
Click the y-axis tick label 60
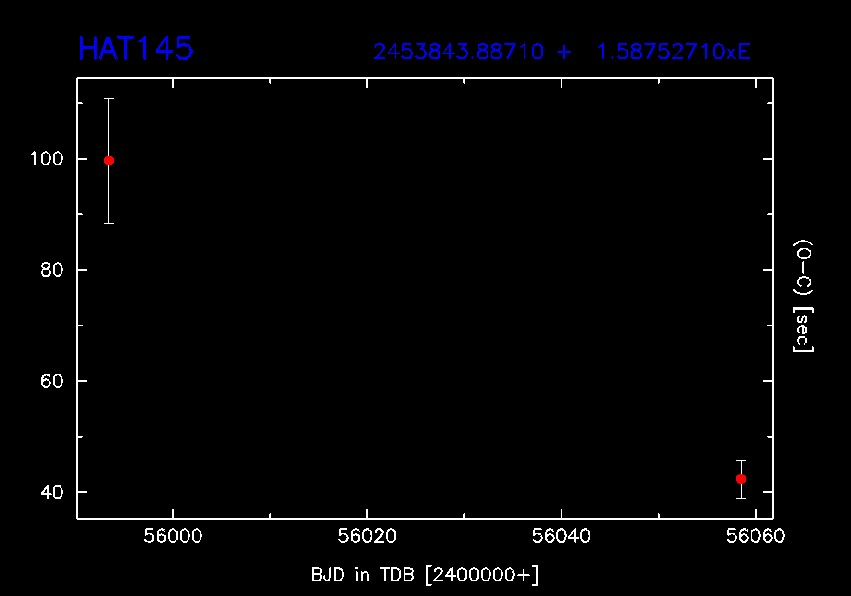pos(52,381)
